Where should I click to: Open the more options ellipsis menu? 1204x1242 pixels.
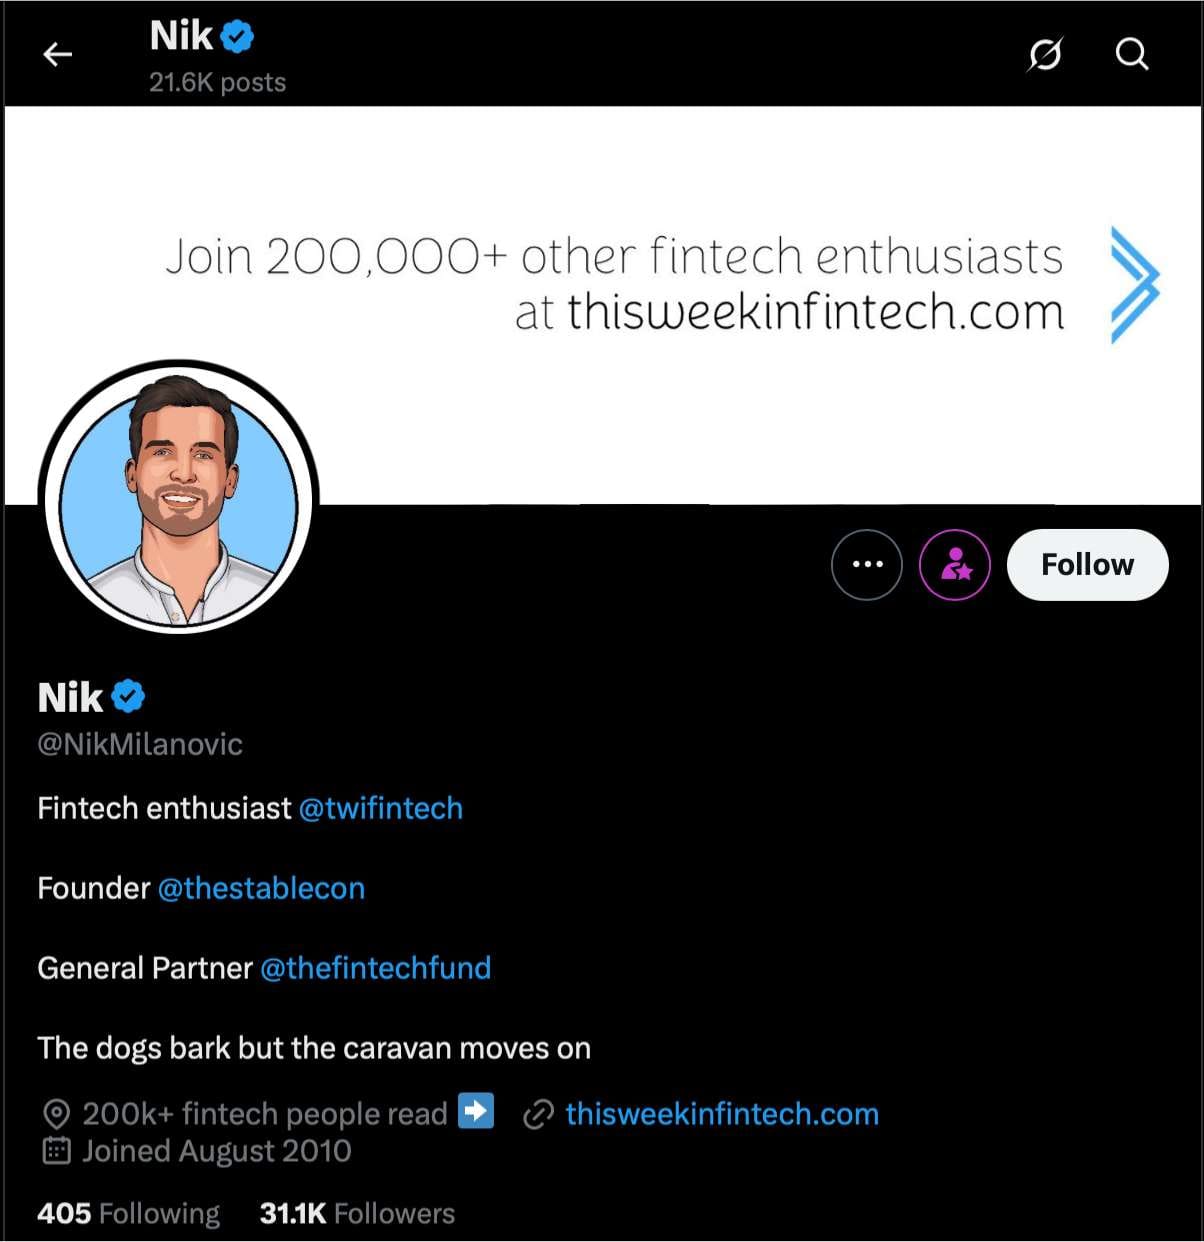(x=866, y=564)
